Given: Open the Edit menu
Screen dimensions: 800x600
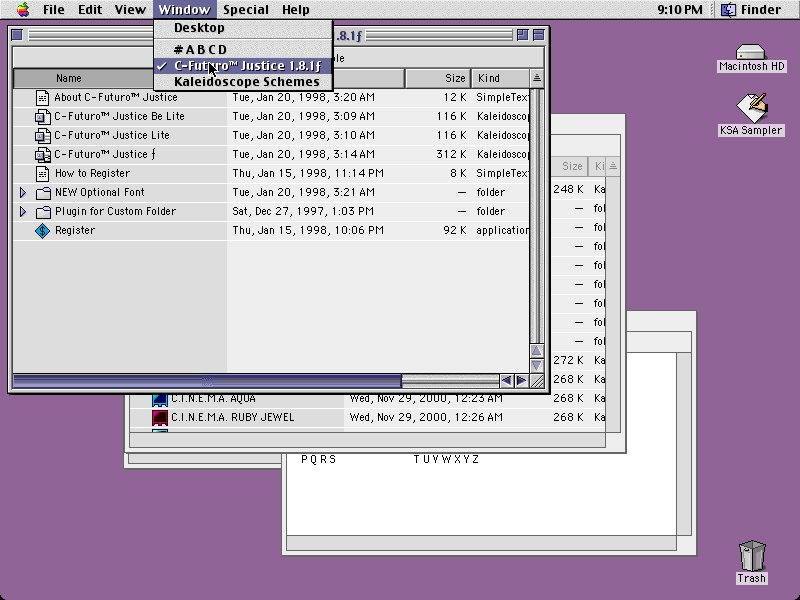Looking at the screenshot, I should (x=90, y=10).
